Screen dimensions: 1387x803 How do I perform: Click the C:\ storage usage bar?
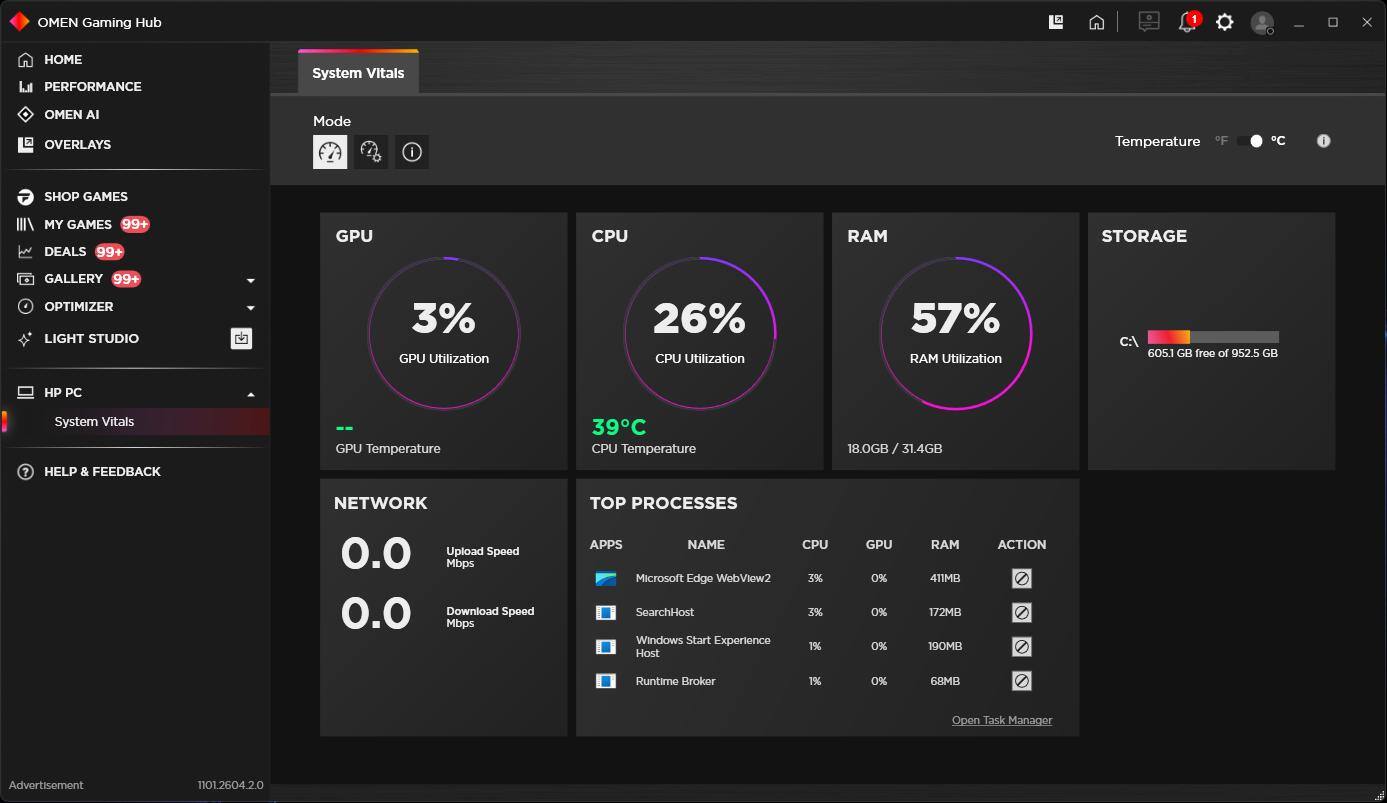click(x=1213, y=337)
